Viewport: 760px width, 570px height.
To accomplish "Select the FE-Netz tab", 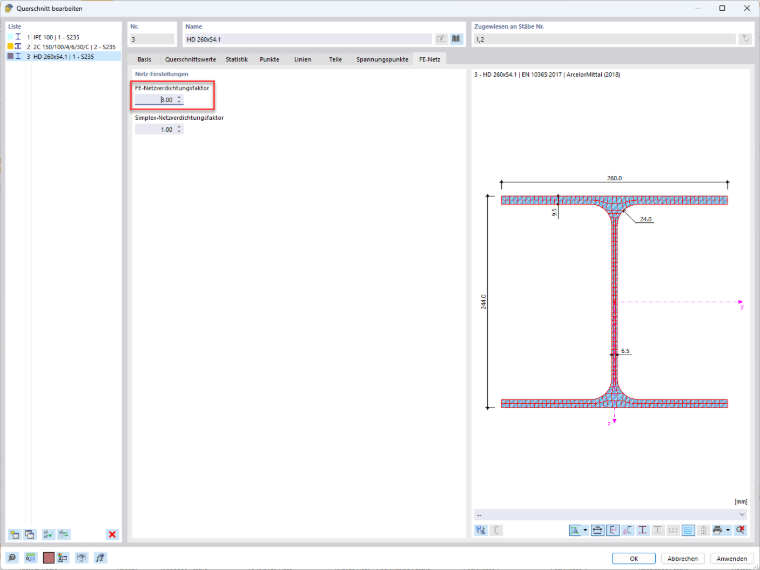I will 429,59.
